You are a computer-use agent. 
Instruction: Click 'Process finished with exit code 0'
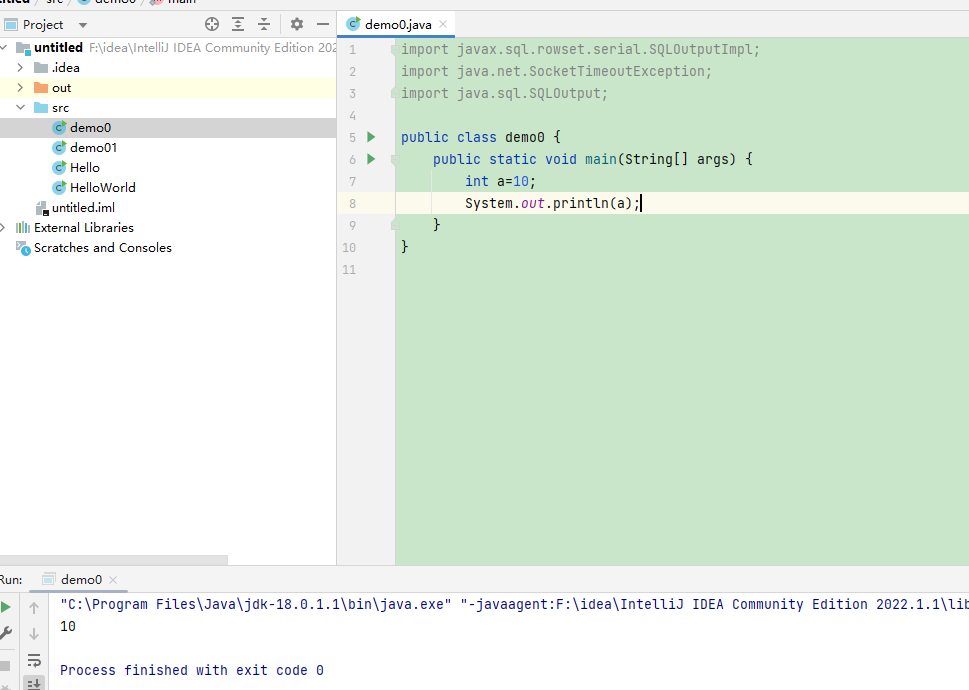click(192, 670)
